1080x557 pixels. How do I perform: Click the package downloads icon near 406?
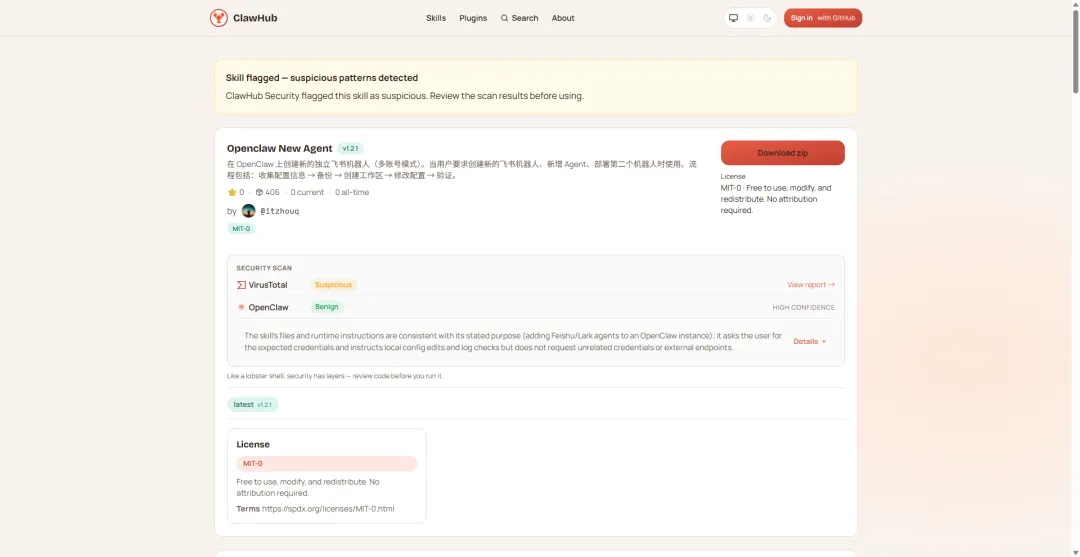pos(259,192)
